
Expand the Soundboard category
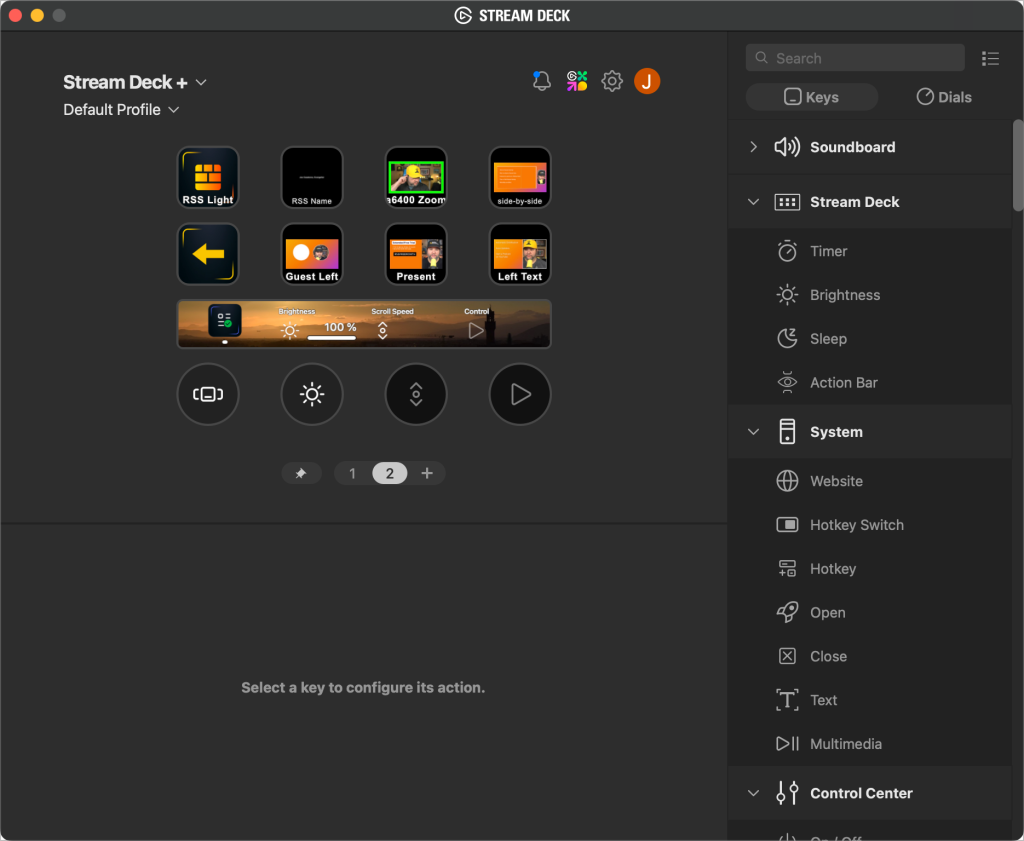point(851,147)
